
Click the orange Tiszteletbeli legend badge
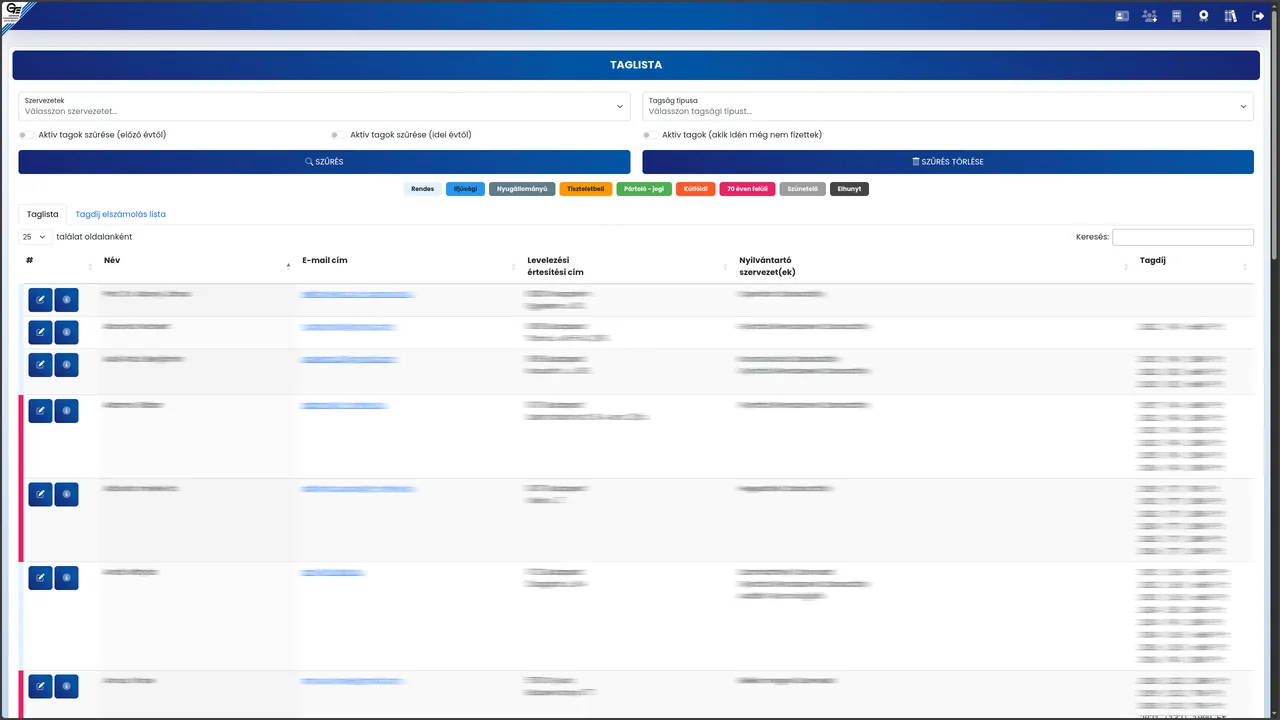coord(586,189)
